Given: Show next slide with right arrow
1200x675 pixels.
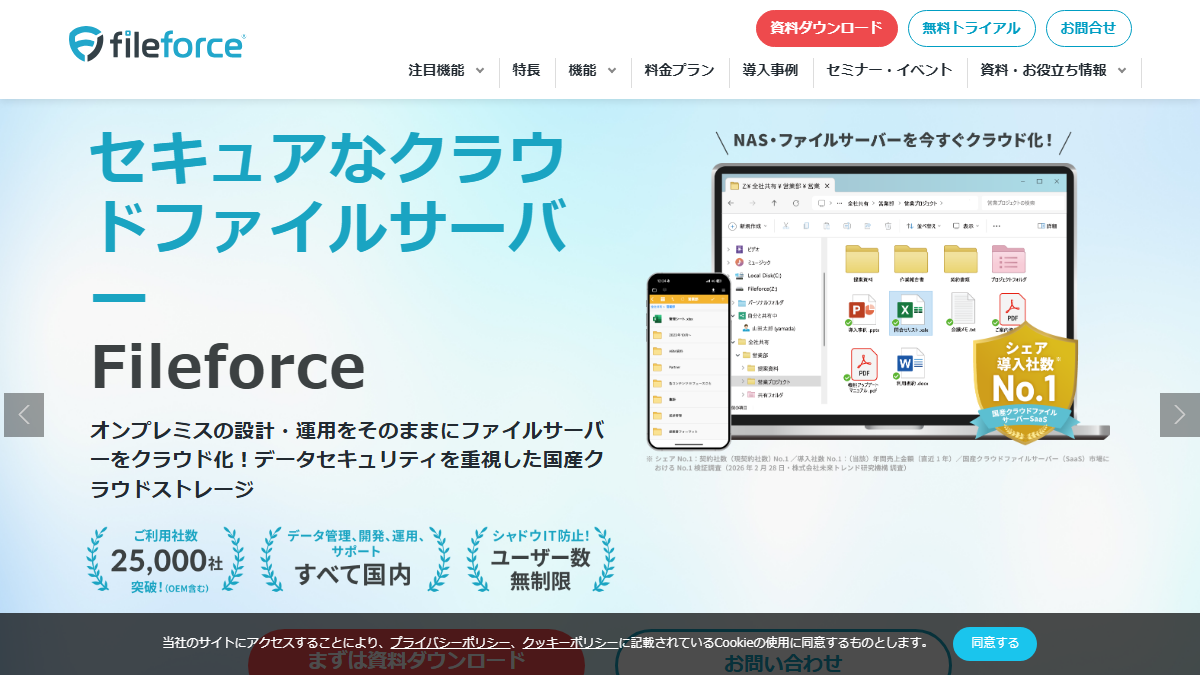Looking at the screenshot, I should tap(1179, 415).
